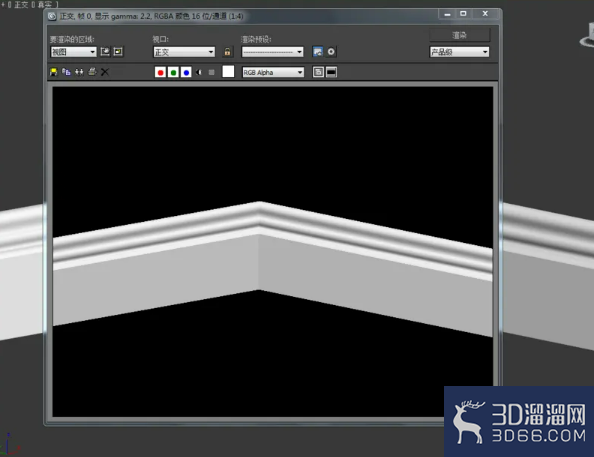Click the viewport label 正交 at top-left
Screen dimensions: 594x457
click(21, 5)
